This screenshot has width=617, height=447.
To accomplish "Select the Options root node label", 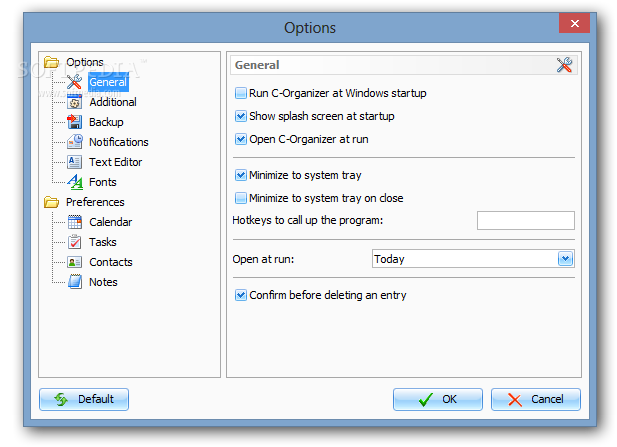I will [x=85, y=62].
